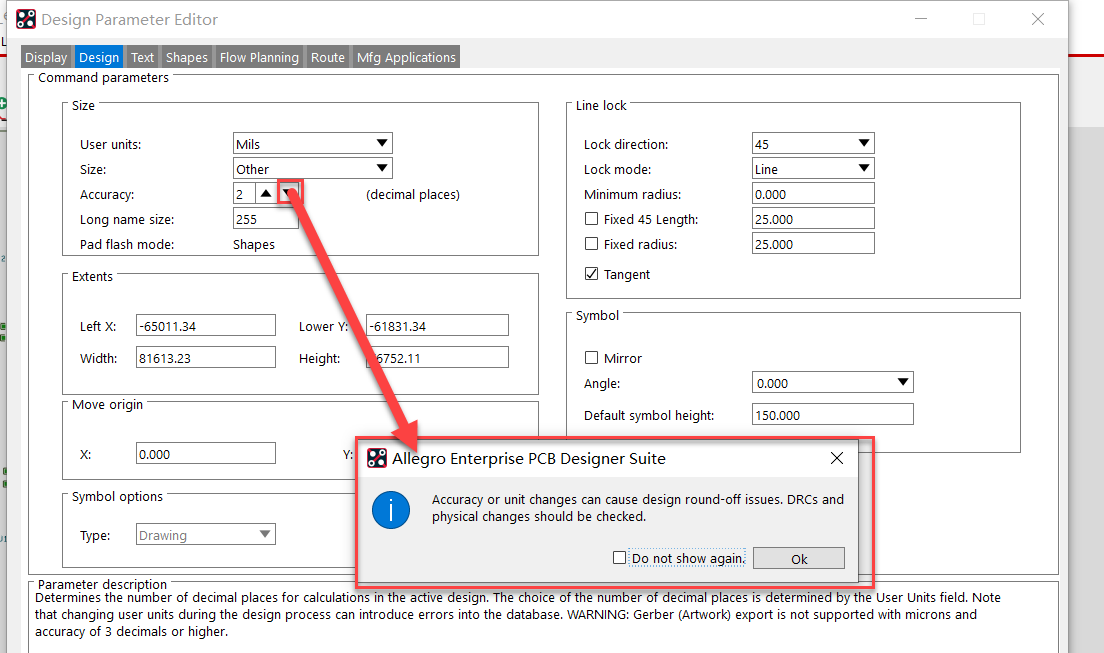
Task: Click the Accuracy increase up arrow
Action: tap(265, 194)
